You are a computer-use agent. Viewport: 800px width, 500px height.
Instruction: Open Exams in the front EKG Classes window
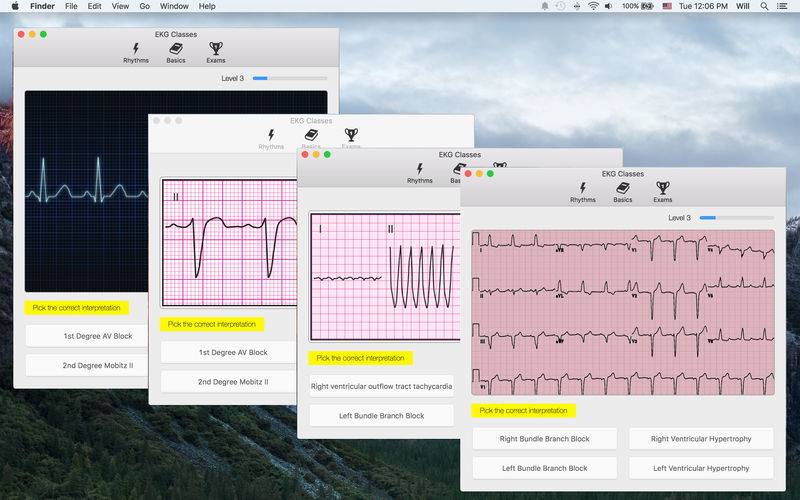[663, 192]
